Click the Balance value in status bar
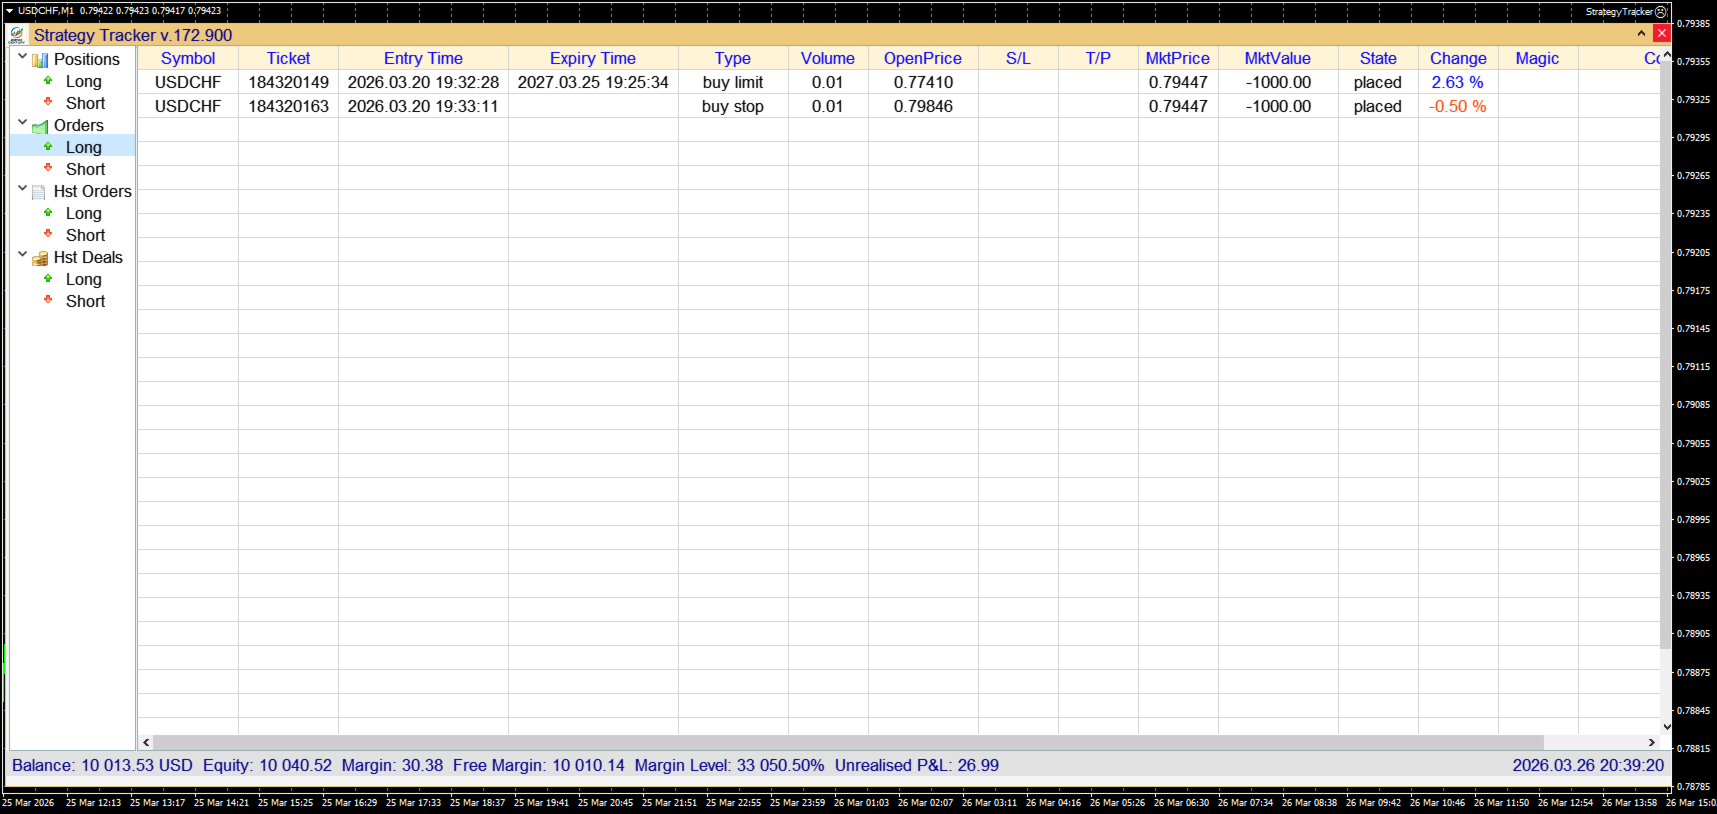The width and height of the screenshot is (1717, 814). [137, 765]
